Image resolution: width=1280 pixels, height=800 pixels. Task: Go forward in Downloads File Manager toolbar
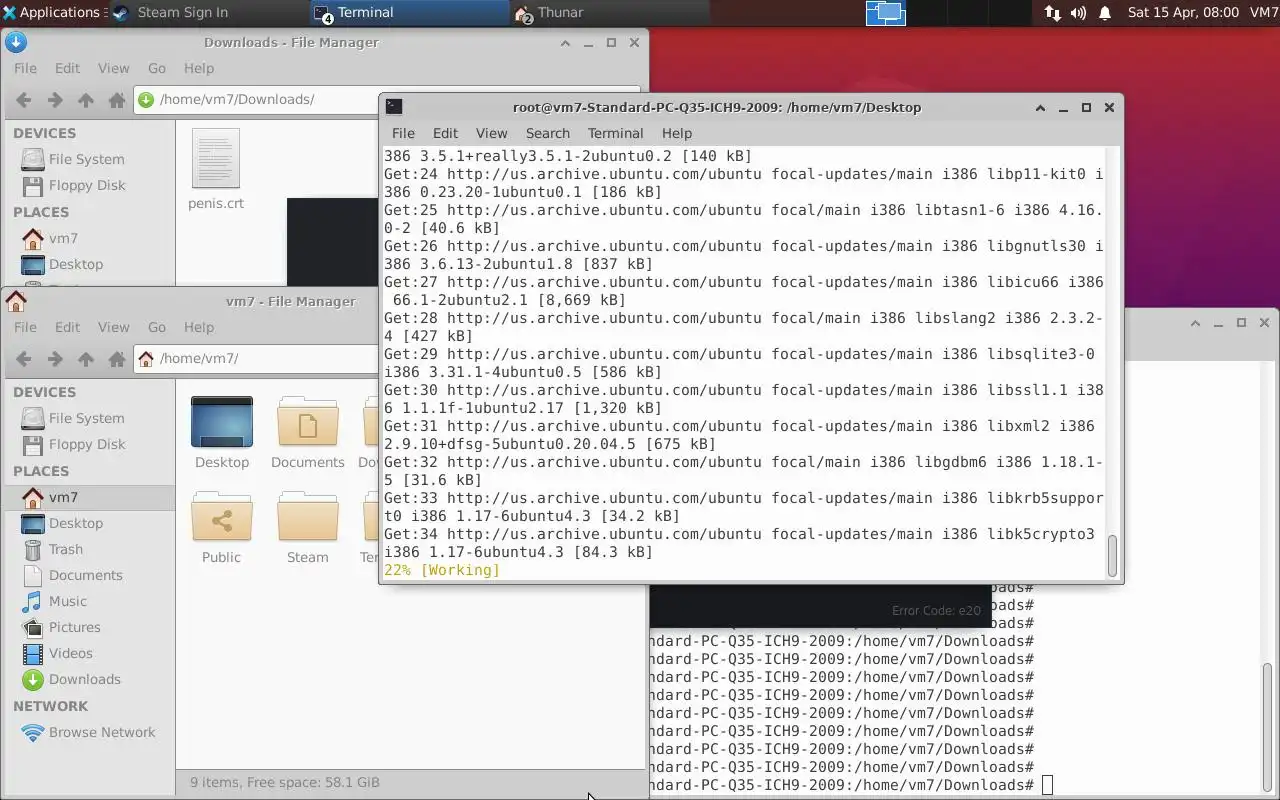[55, 100]
